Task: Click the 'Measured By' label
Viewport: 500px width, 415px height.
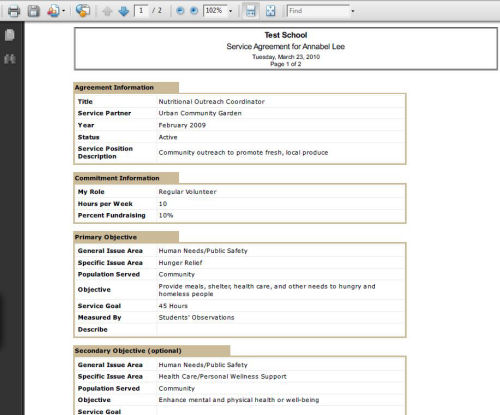Action: point(99,318)
